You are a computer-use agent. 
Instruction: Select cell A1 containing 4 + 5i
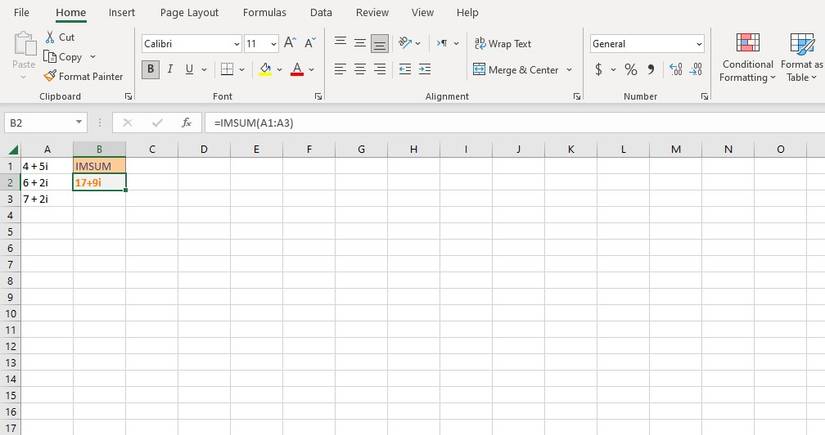47,166
